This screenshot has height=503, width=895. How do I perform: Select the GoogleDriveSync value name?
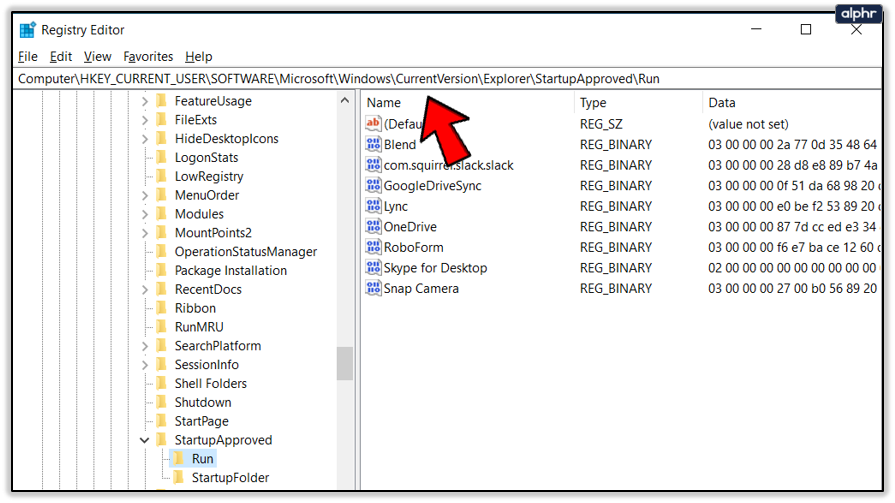432,186
